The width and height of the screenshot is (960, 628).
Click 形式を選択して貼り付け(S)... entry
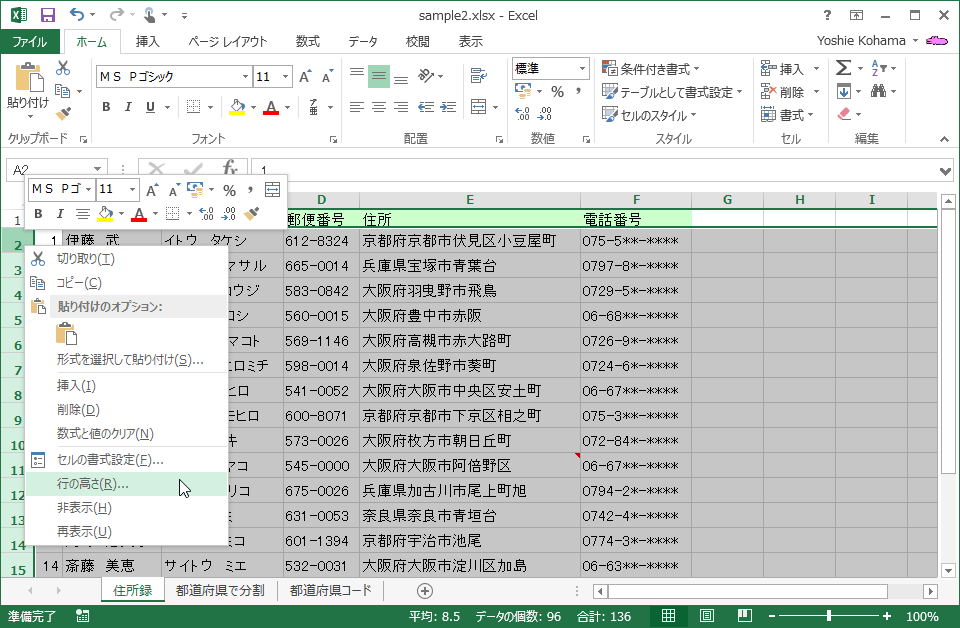point(126,359)
